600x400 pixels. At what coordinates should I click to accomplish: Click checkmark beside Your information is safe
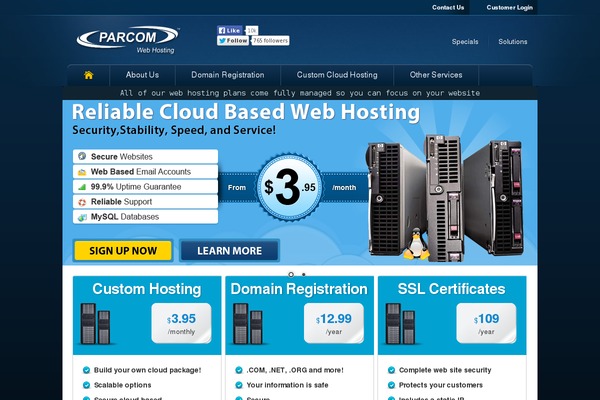(239, 385)
